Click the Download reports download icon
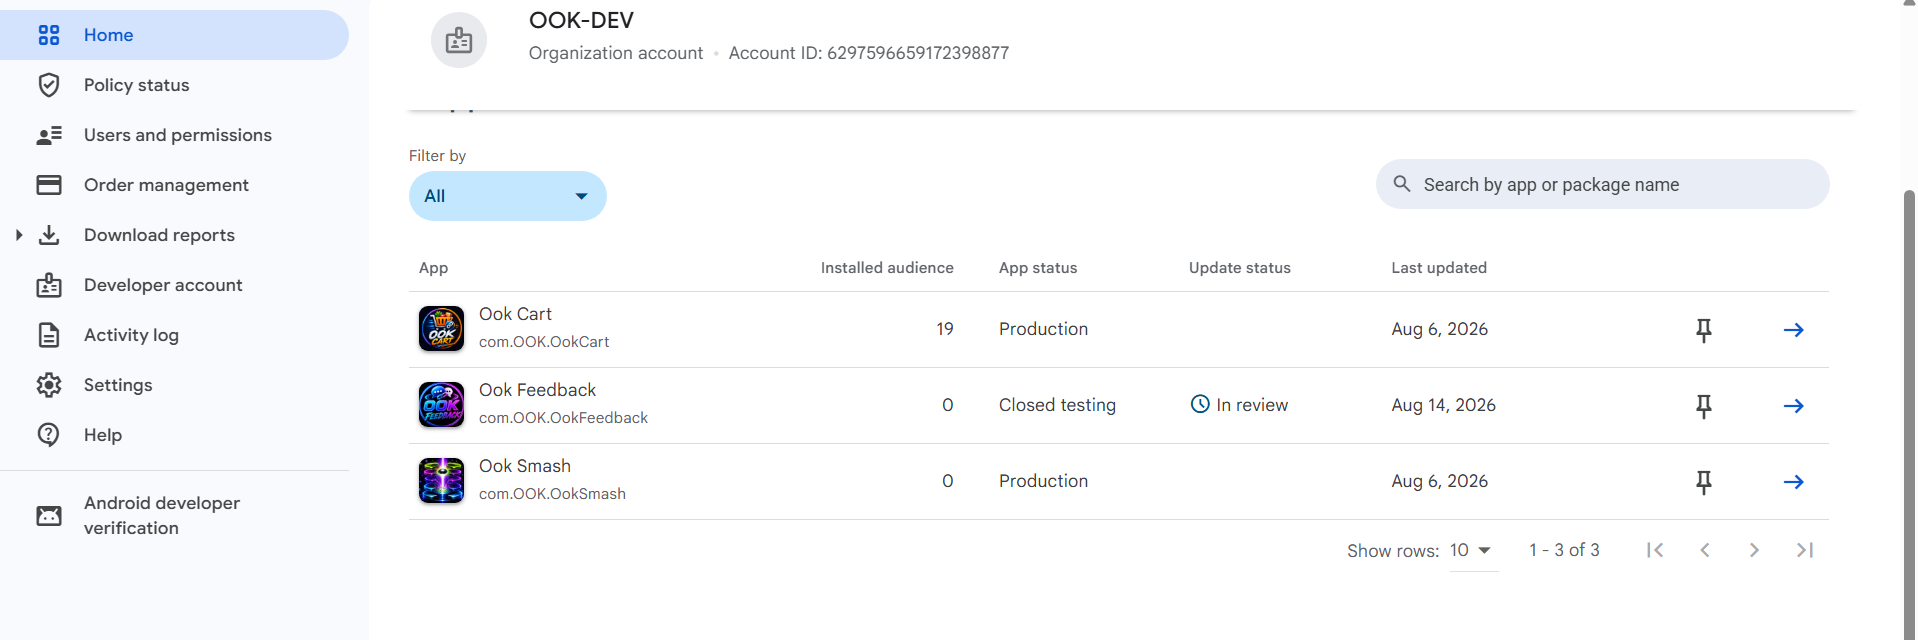Viewport: 1918px width, 640px height. 49,235
